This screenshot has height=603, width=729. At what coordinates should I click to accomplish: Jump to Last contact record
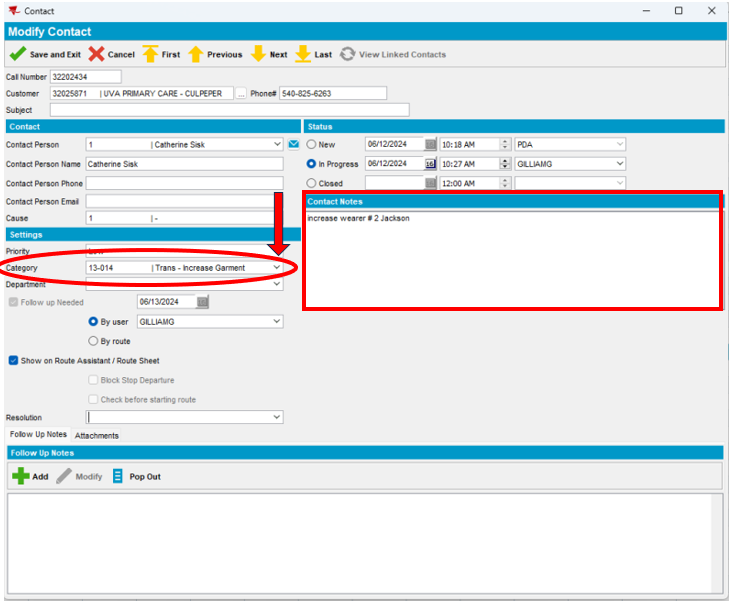303,54
